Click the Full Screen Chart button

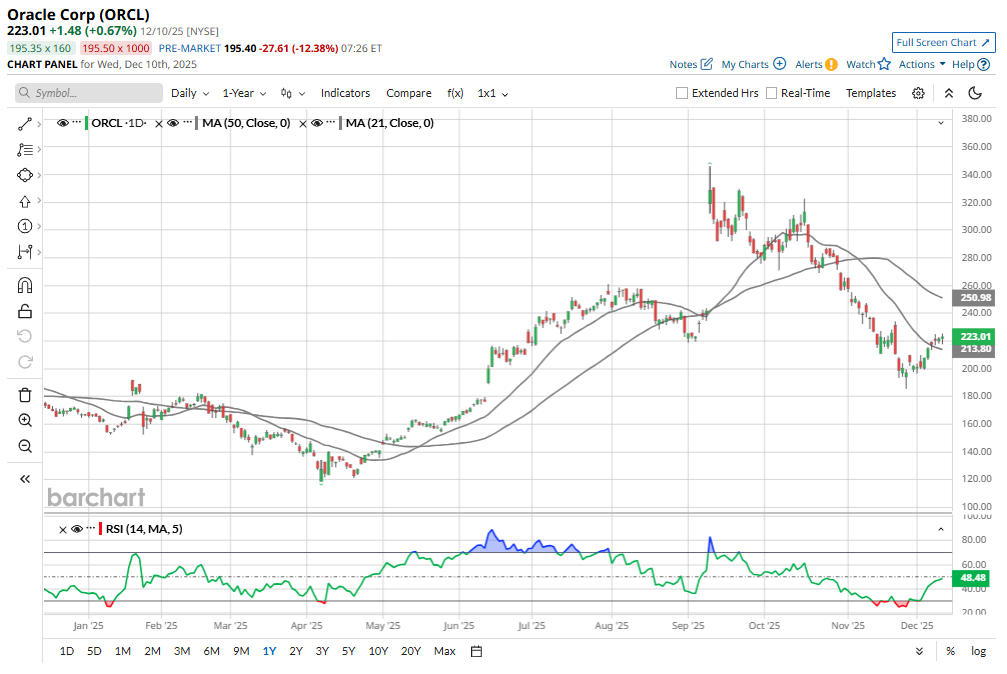943,42
